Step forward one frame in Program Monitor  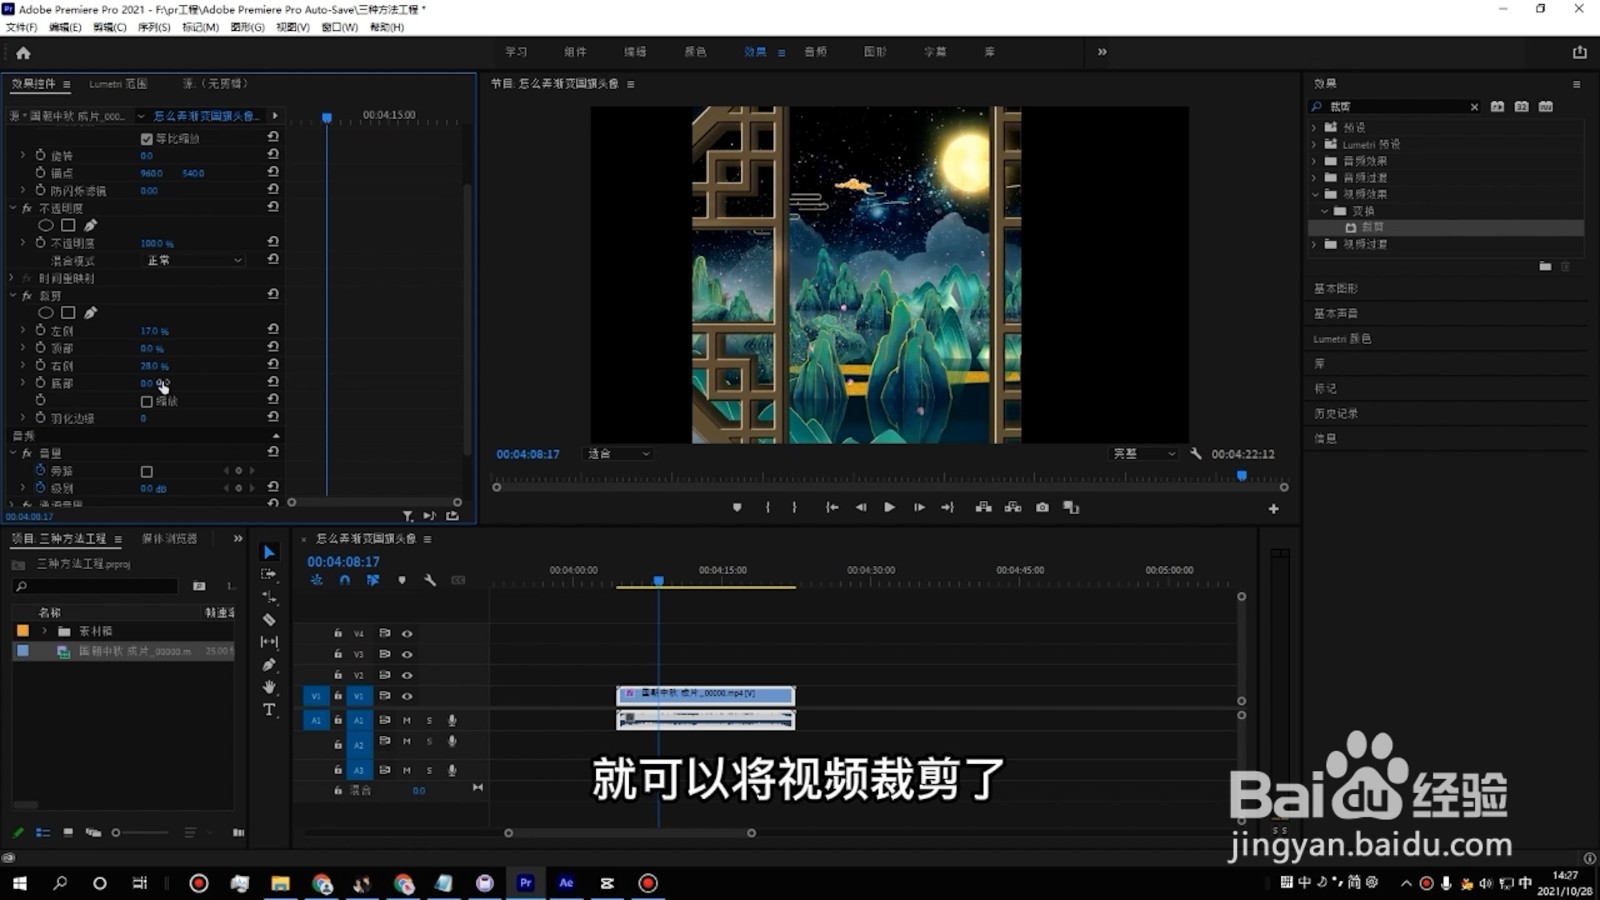click(919, 508)
